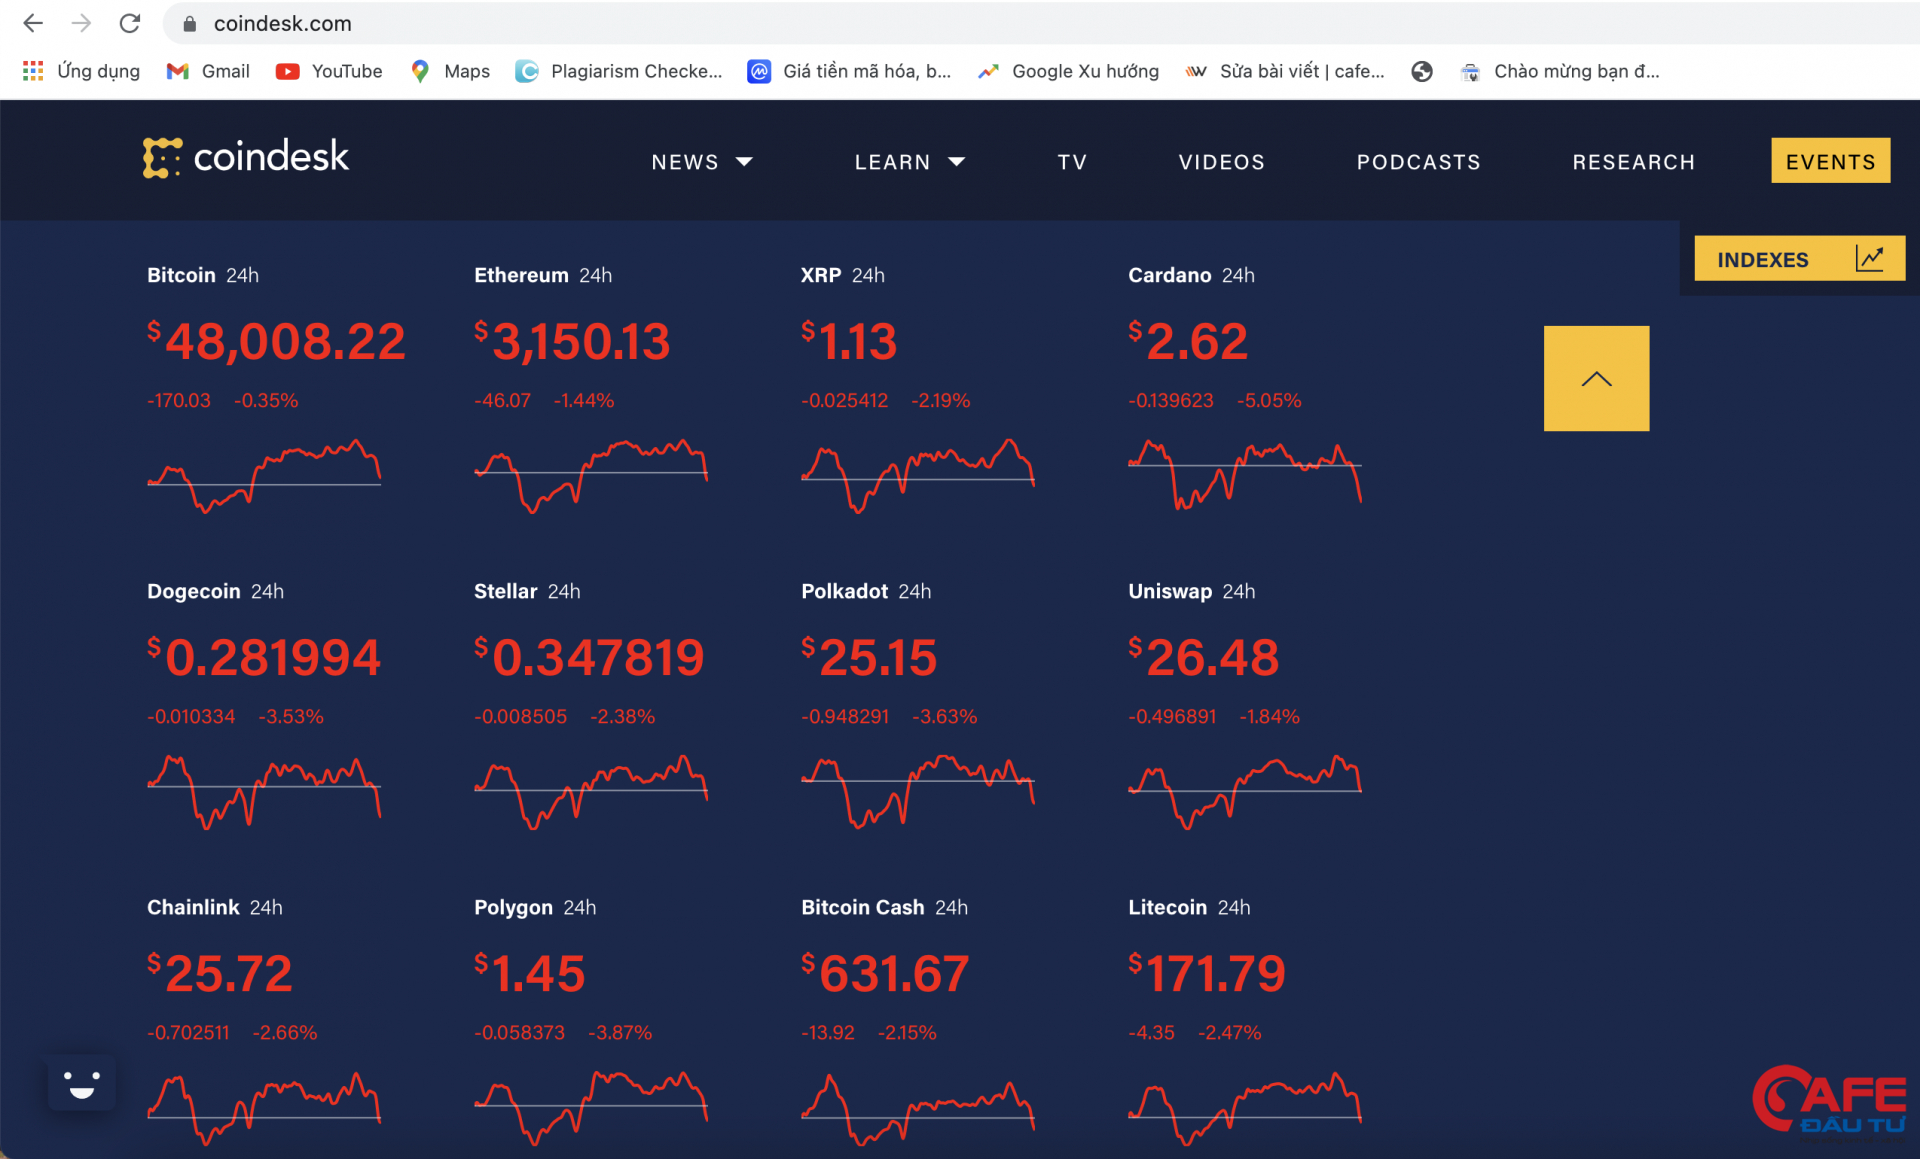
Task: Reload the page with the refresh icon
Action: (129, 23)
